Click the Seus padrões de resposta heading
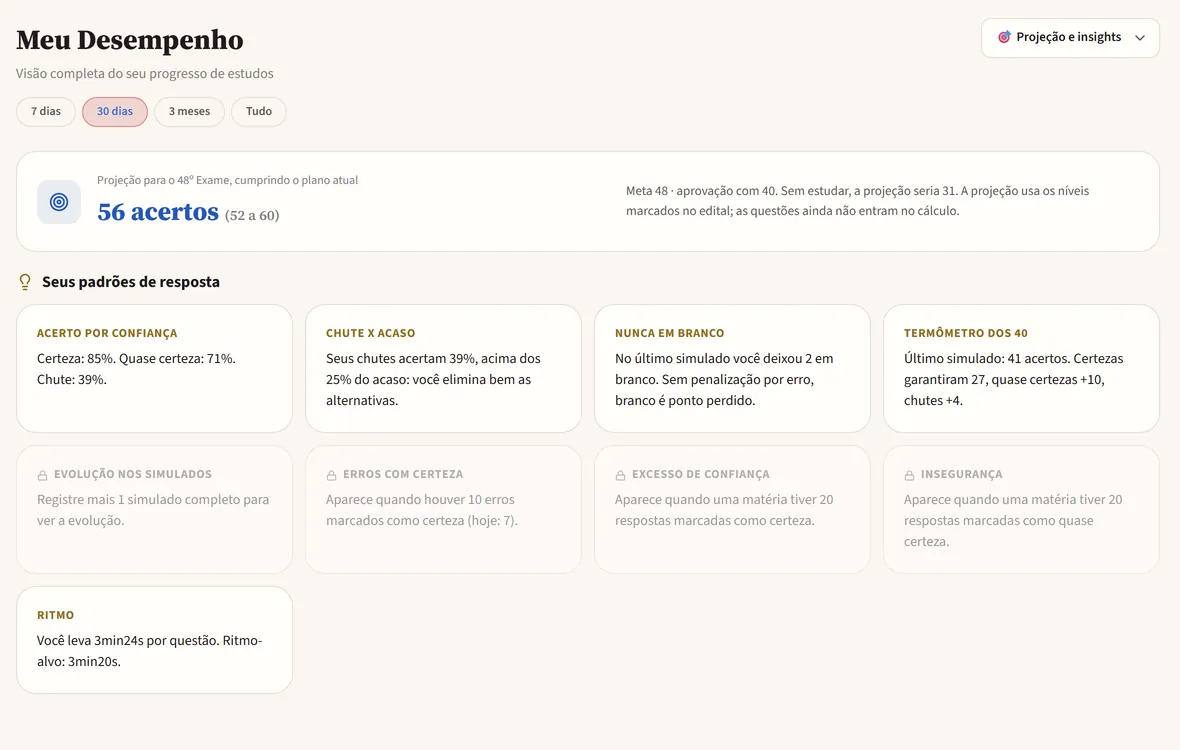Screen dimensions: 1180x750 (131, 282)
